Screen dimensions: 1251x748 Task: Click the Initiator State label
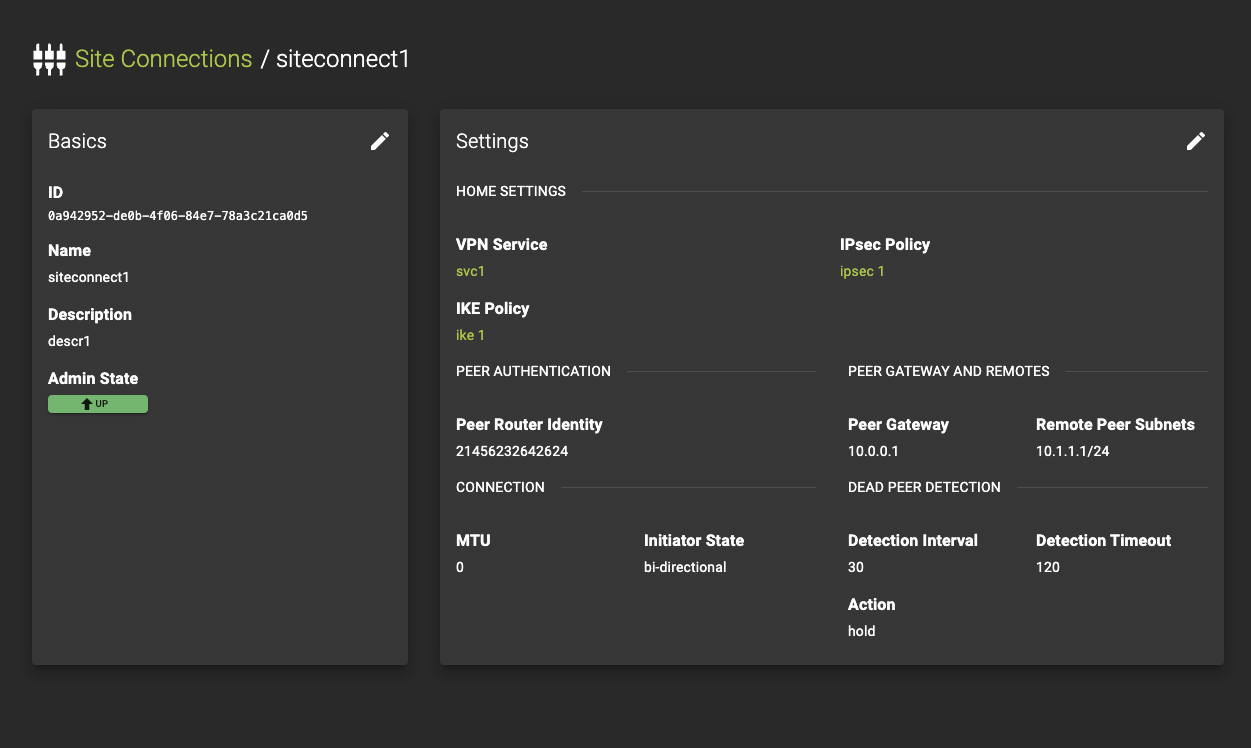[x=694, y=540]
